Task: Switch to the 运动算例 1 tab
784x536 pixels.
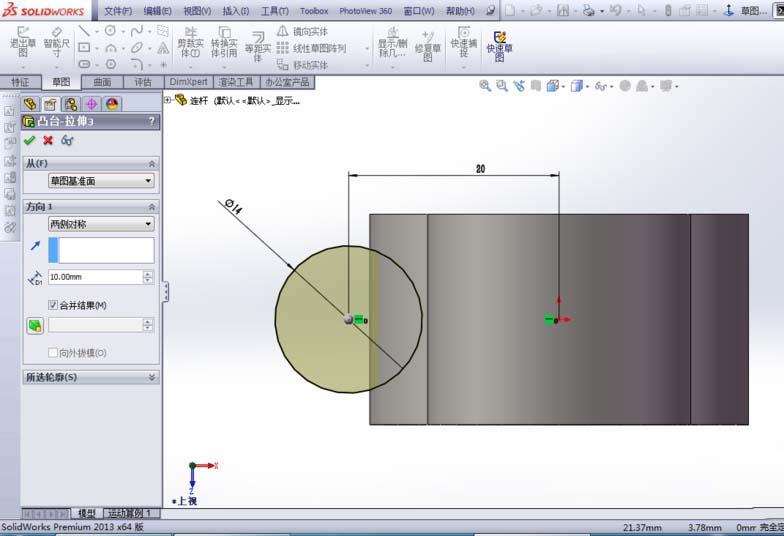Action: click(131, 513)
